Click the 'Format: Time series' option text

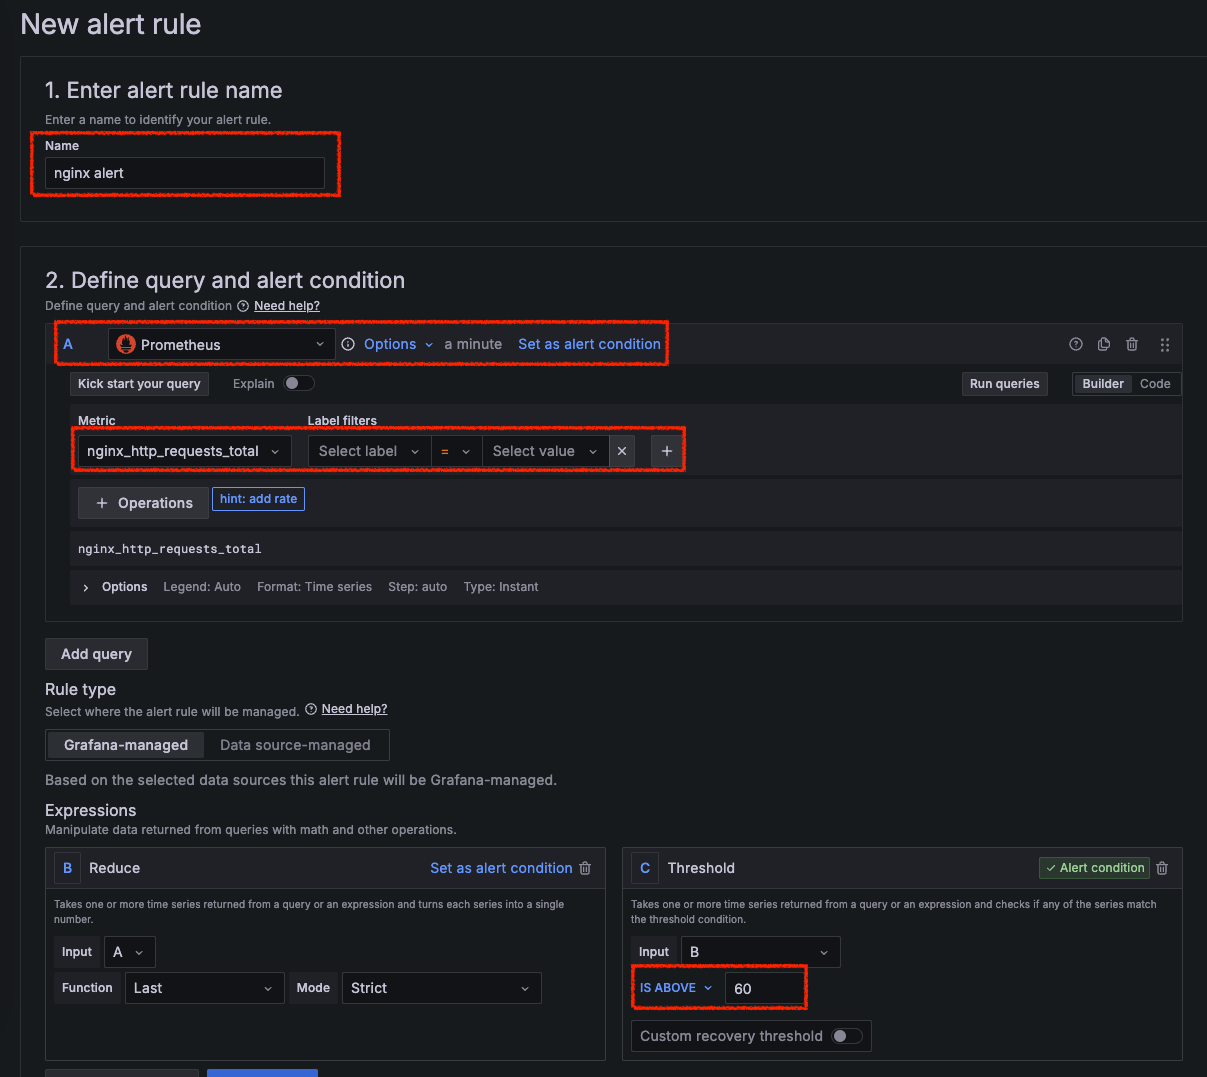tap(314, 587)
